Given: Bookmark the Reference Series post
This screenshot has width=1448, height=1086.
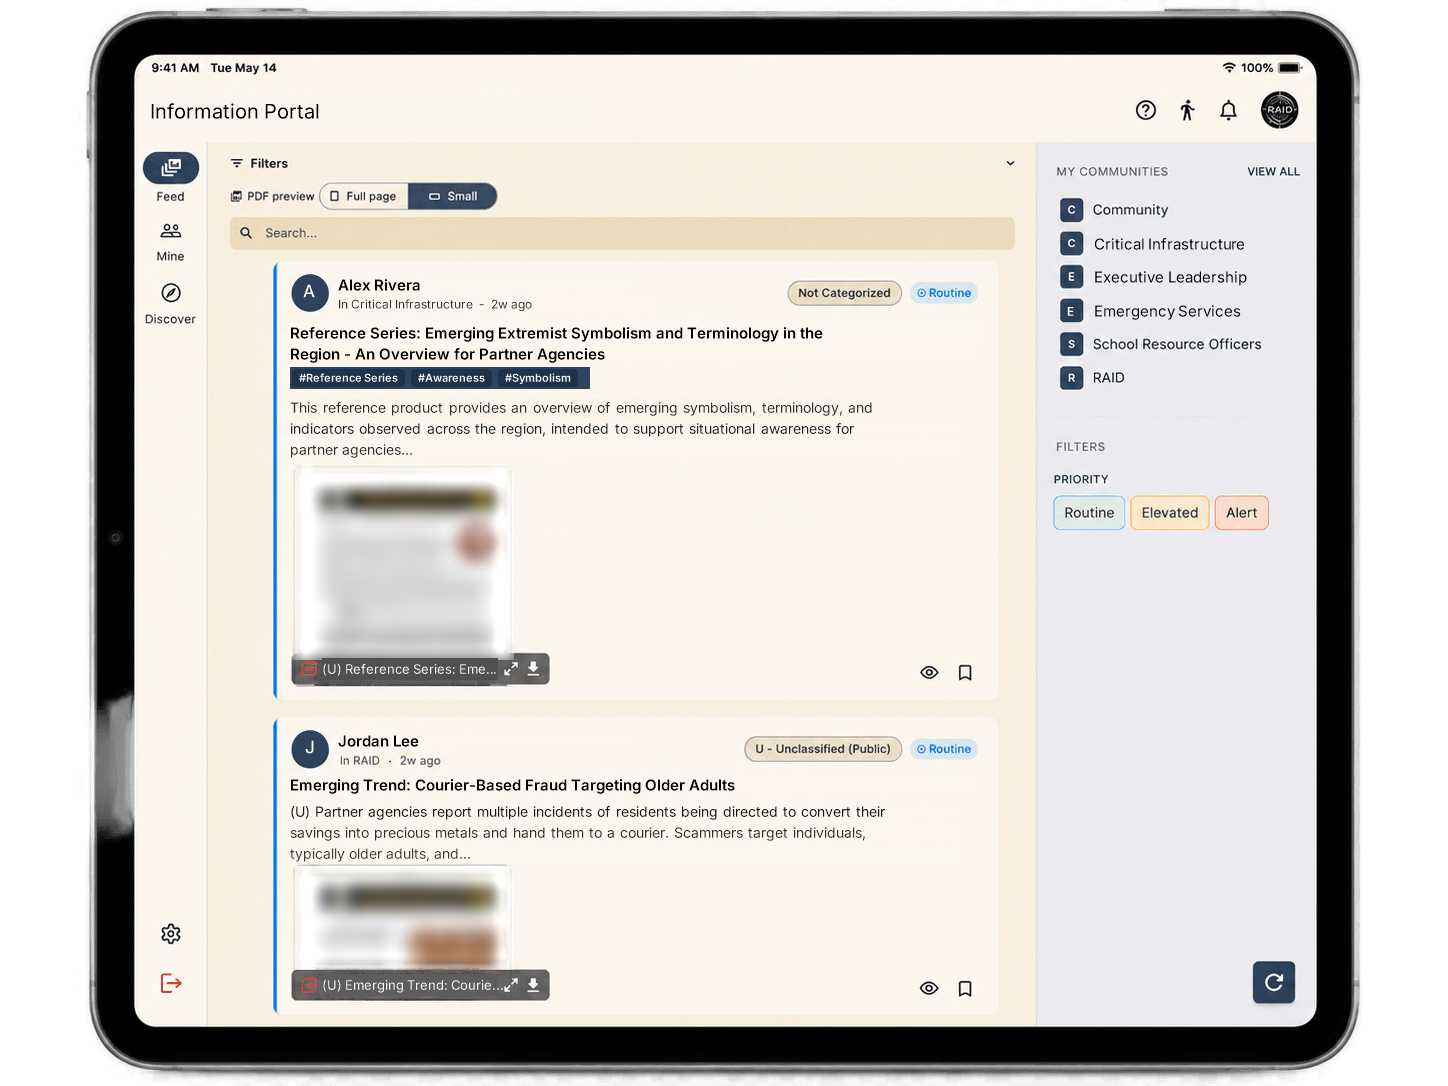Looking at the screenshot, I should point(965,673).
